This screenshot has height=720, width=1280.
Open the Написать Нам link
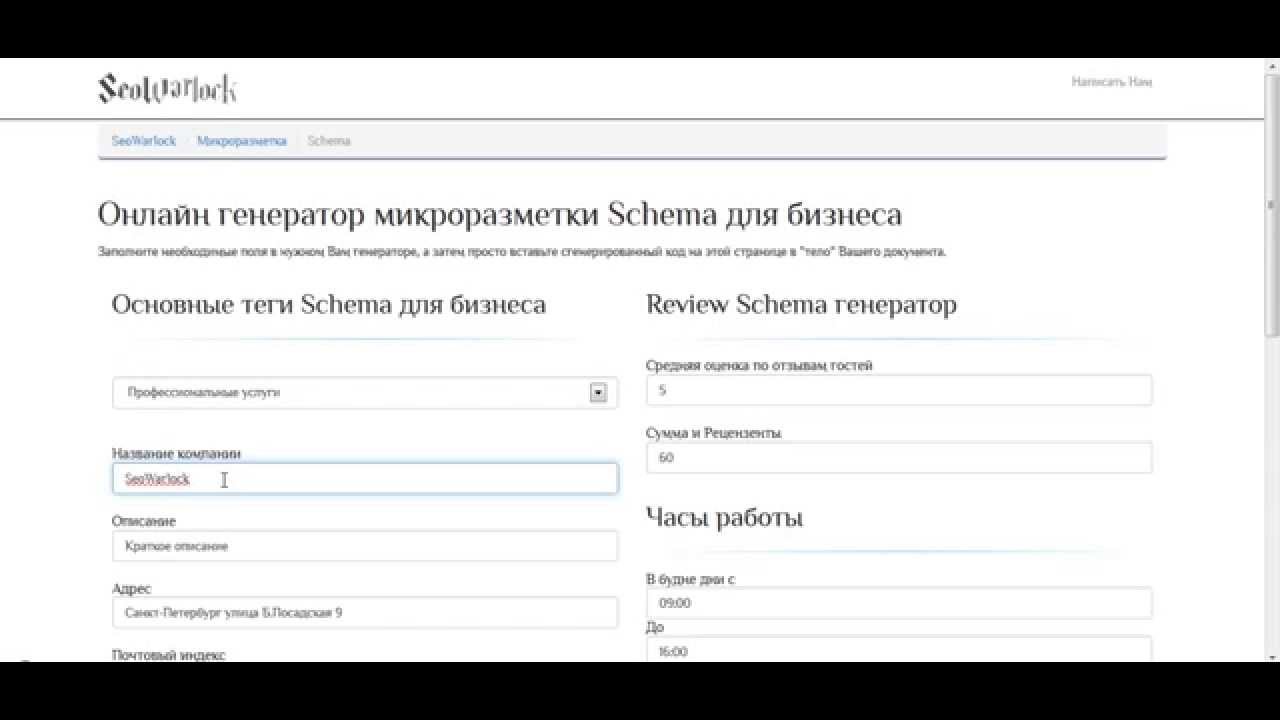pos(1112,82)
